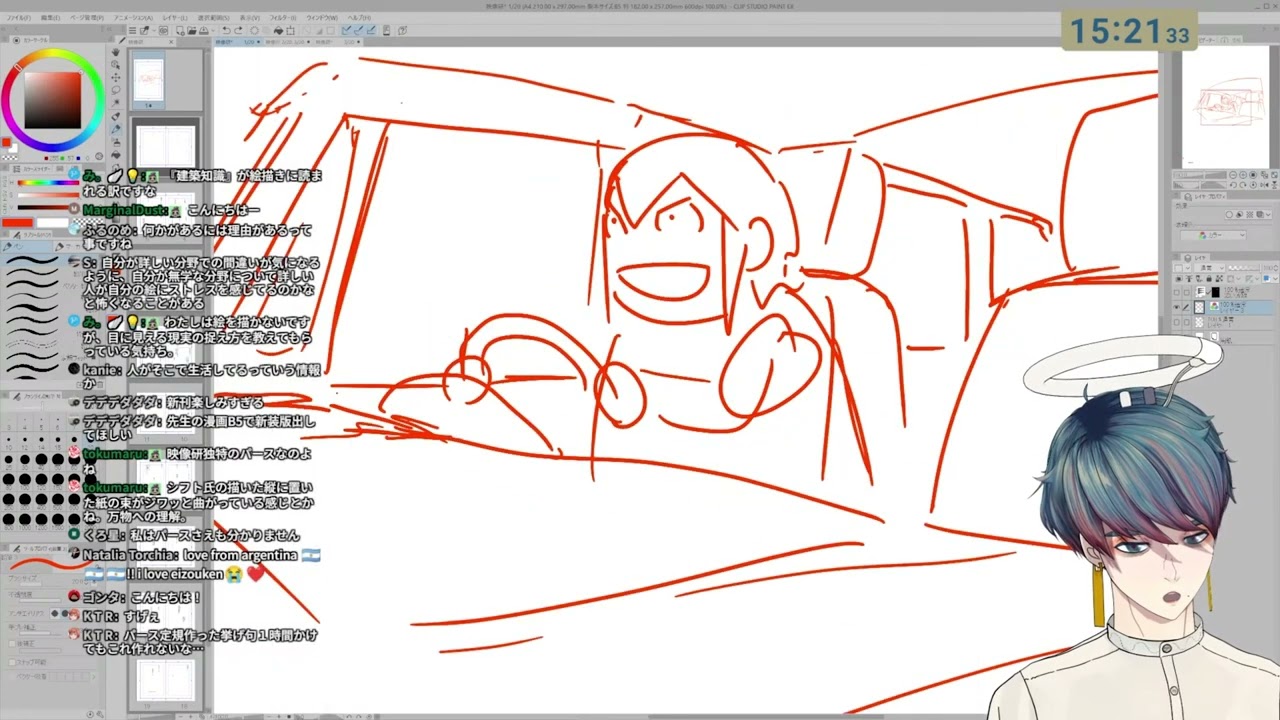This screenshot has height=720, width=1280.
Task: Click the help question mark icon
Action: tap(401, 30)
